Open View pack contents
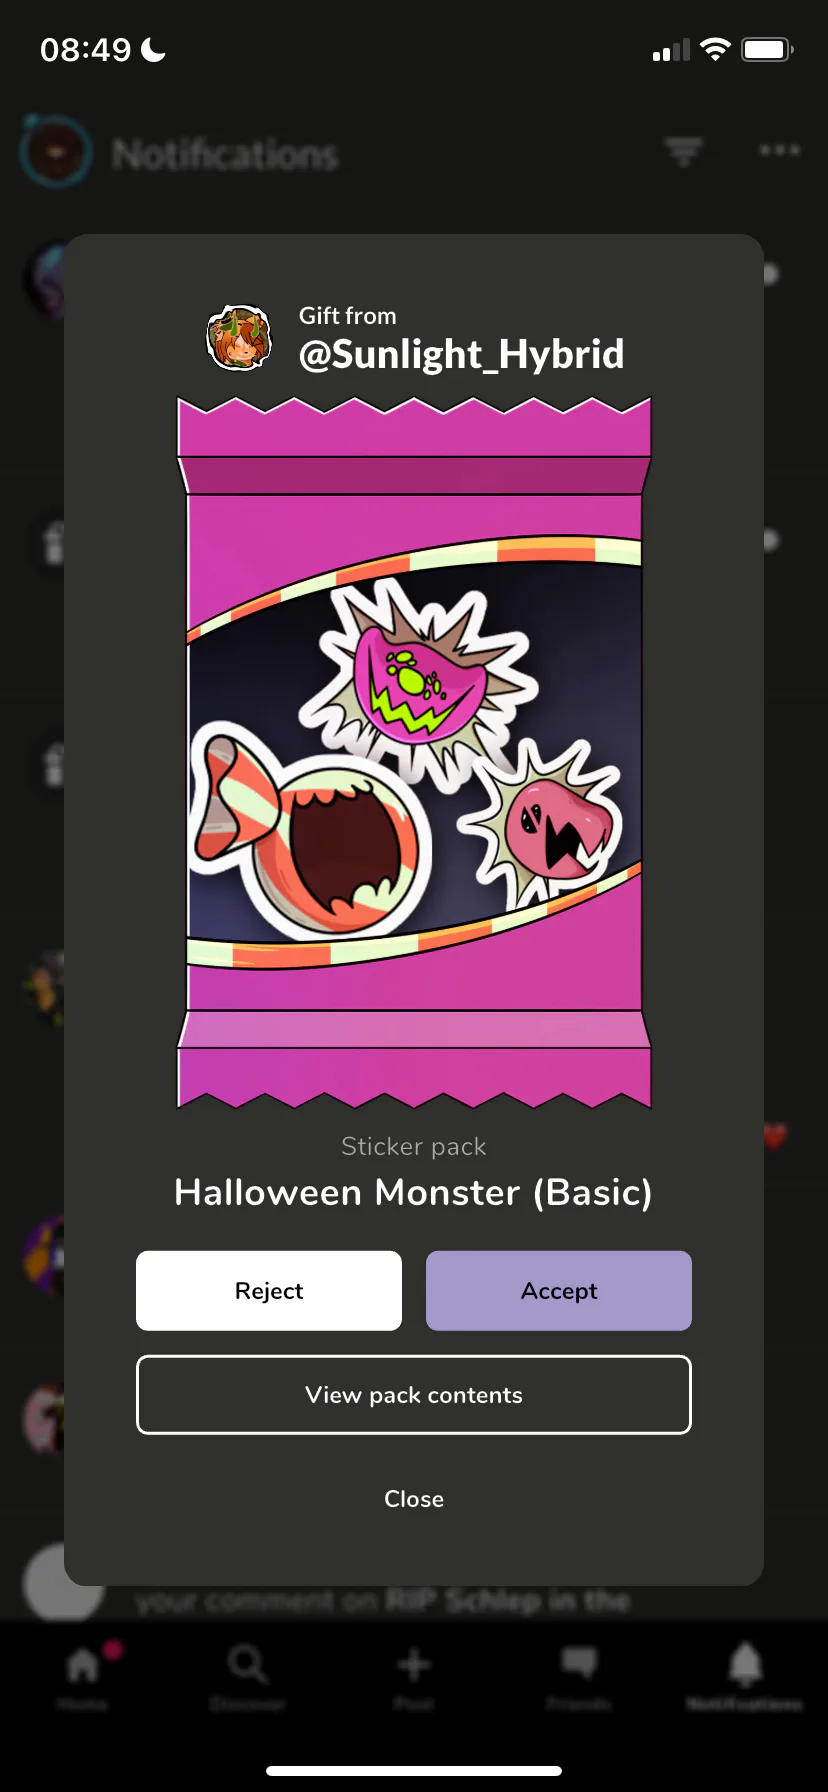Image resolution: width=828 pixels, height=1792 pixels. coord(414,1394)
